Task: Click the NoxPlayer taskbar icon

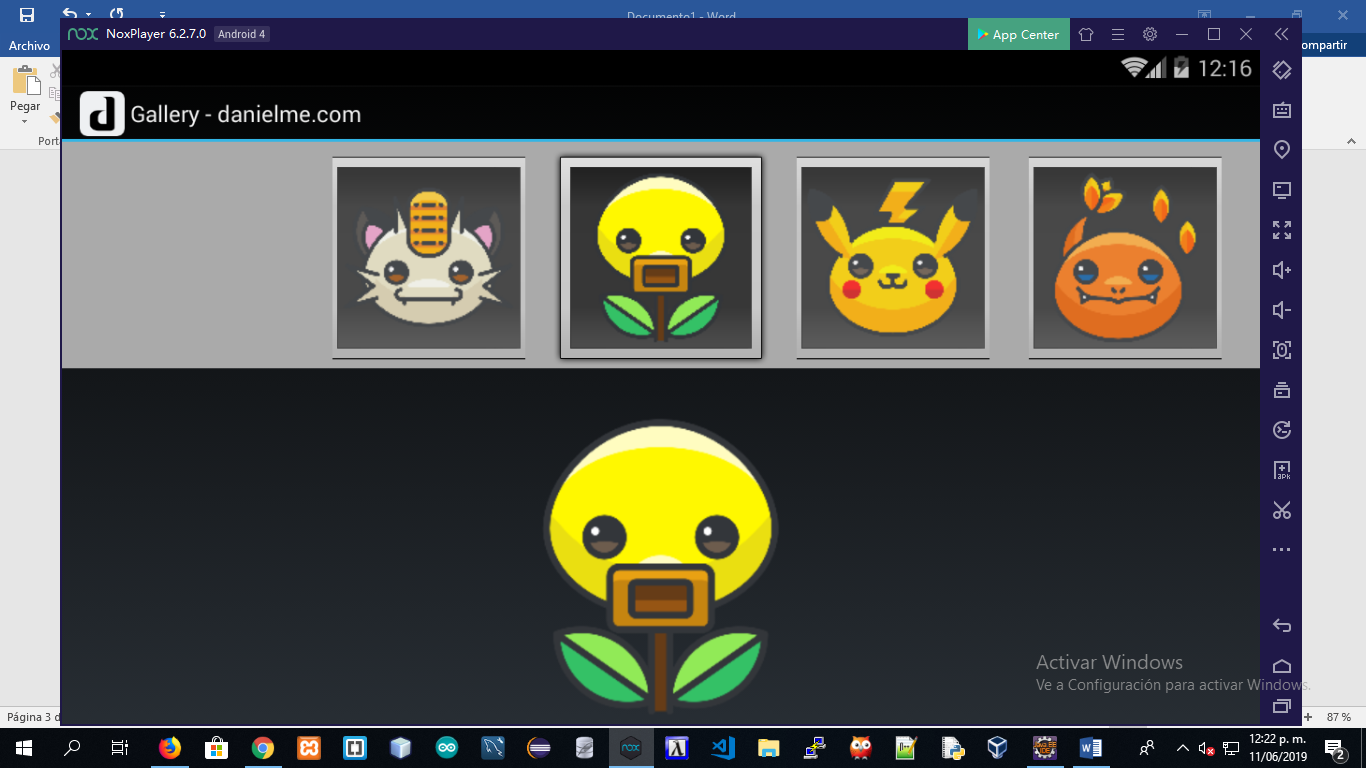Action: click(x=631, y=747)
